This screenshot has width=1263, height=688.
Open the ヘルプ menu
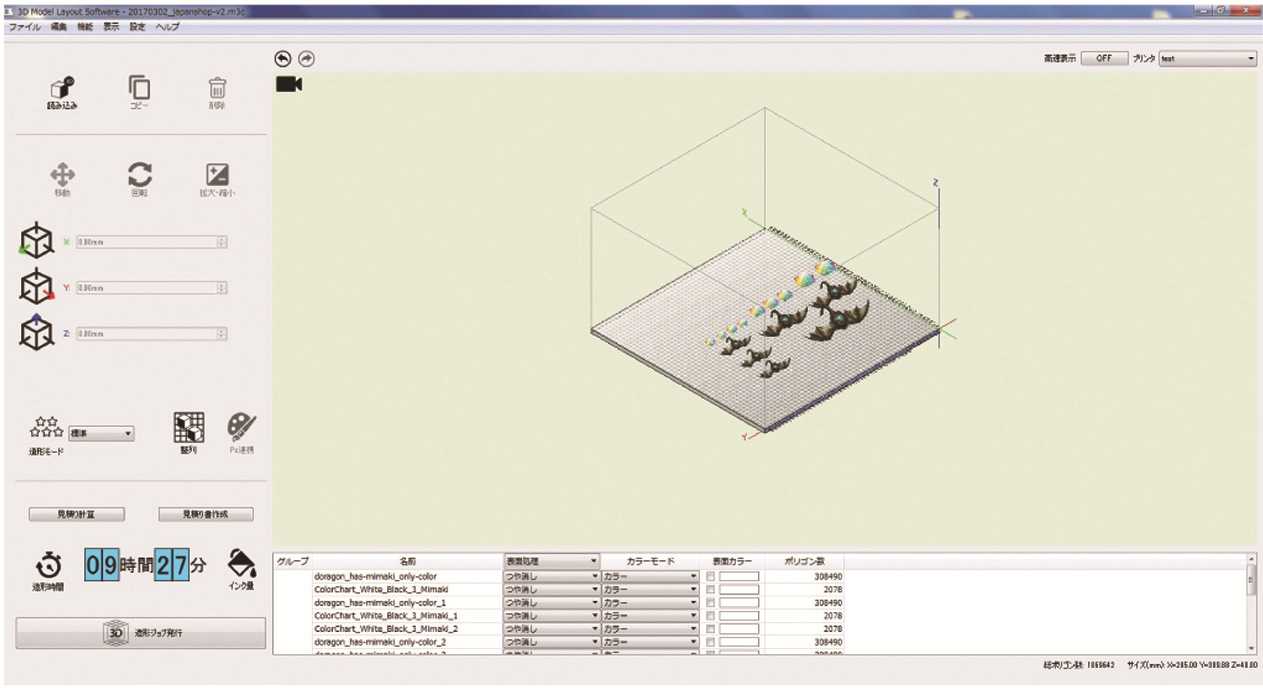click(x=167, y=27)
